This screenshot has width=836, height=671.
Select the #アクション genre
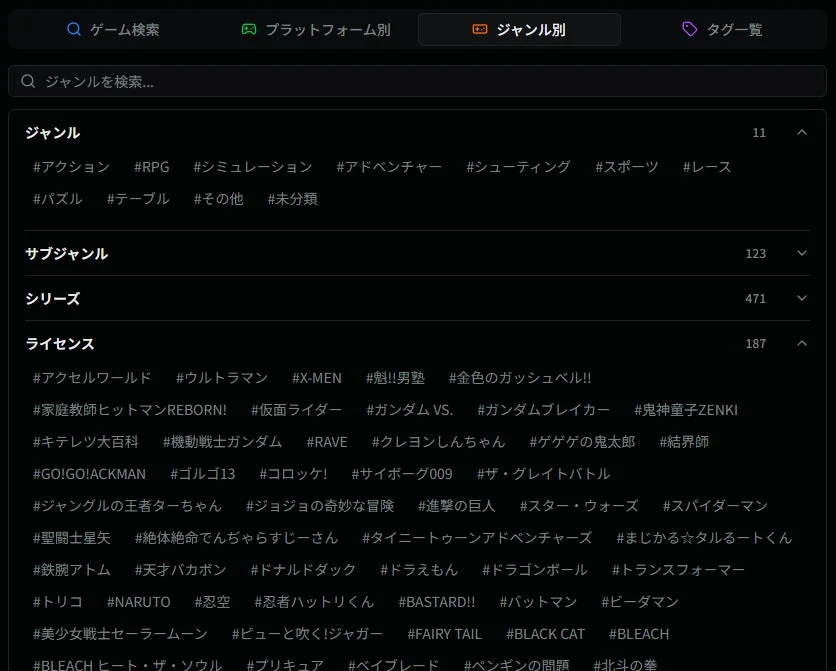click(72, 166)
